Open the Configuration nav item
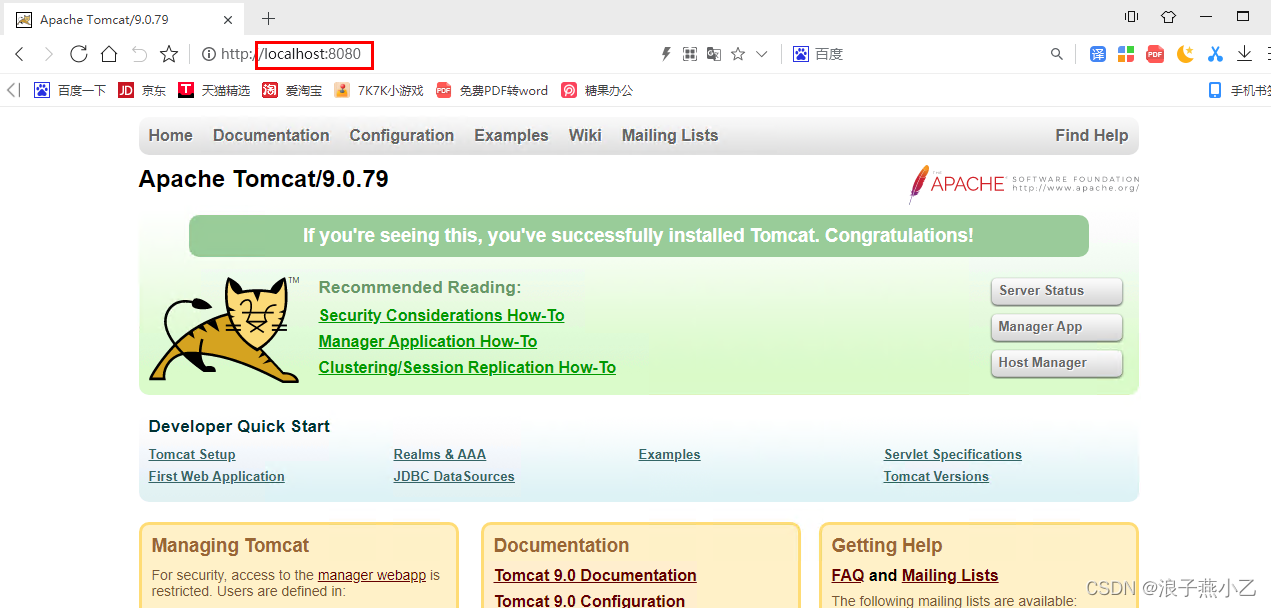 click(402, 135)
